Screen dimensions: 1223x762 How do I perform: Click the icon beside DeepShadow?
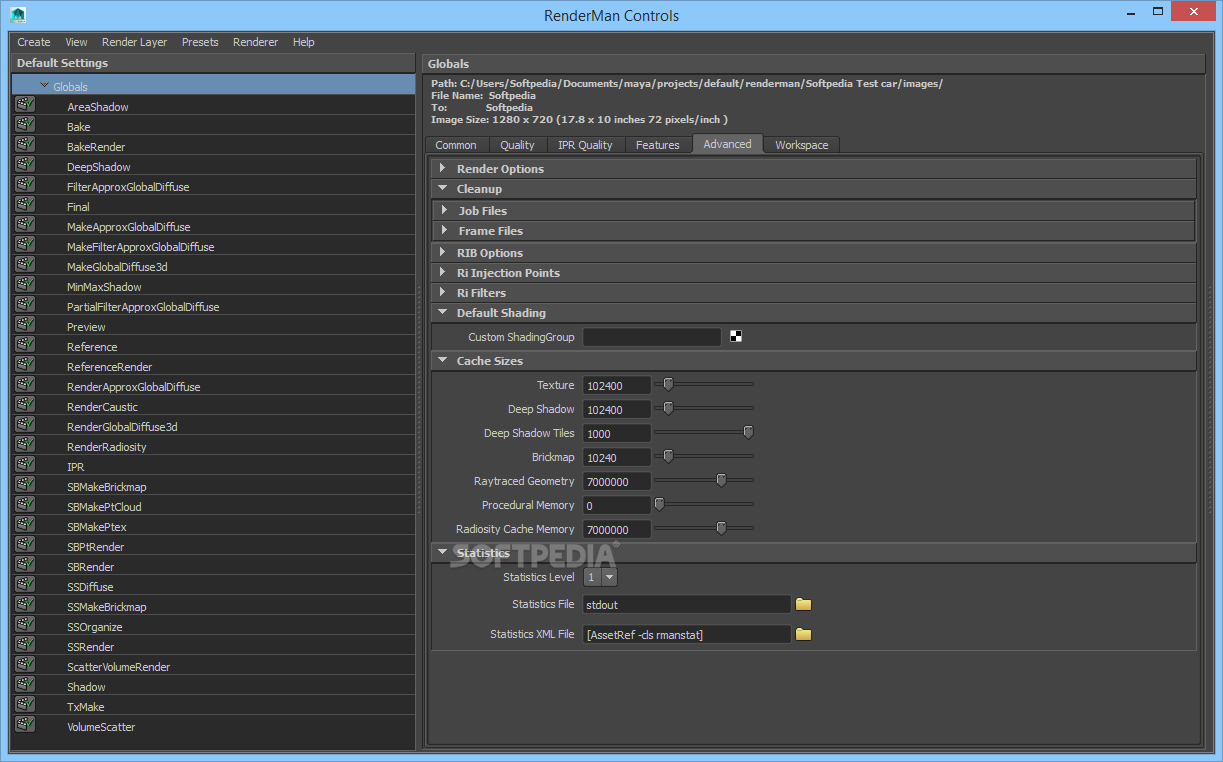[x=25, y=165]
